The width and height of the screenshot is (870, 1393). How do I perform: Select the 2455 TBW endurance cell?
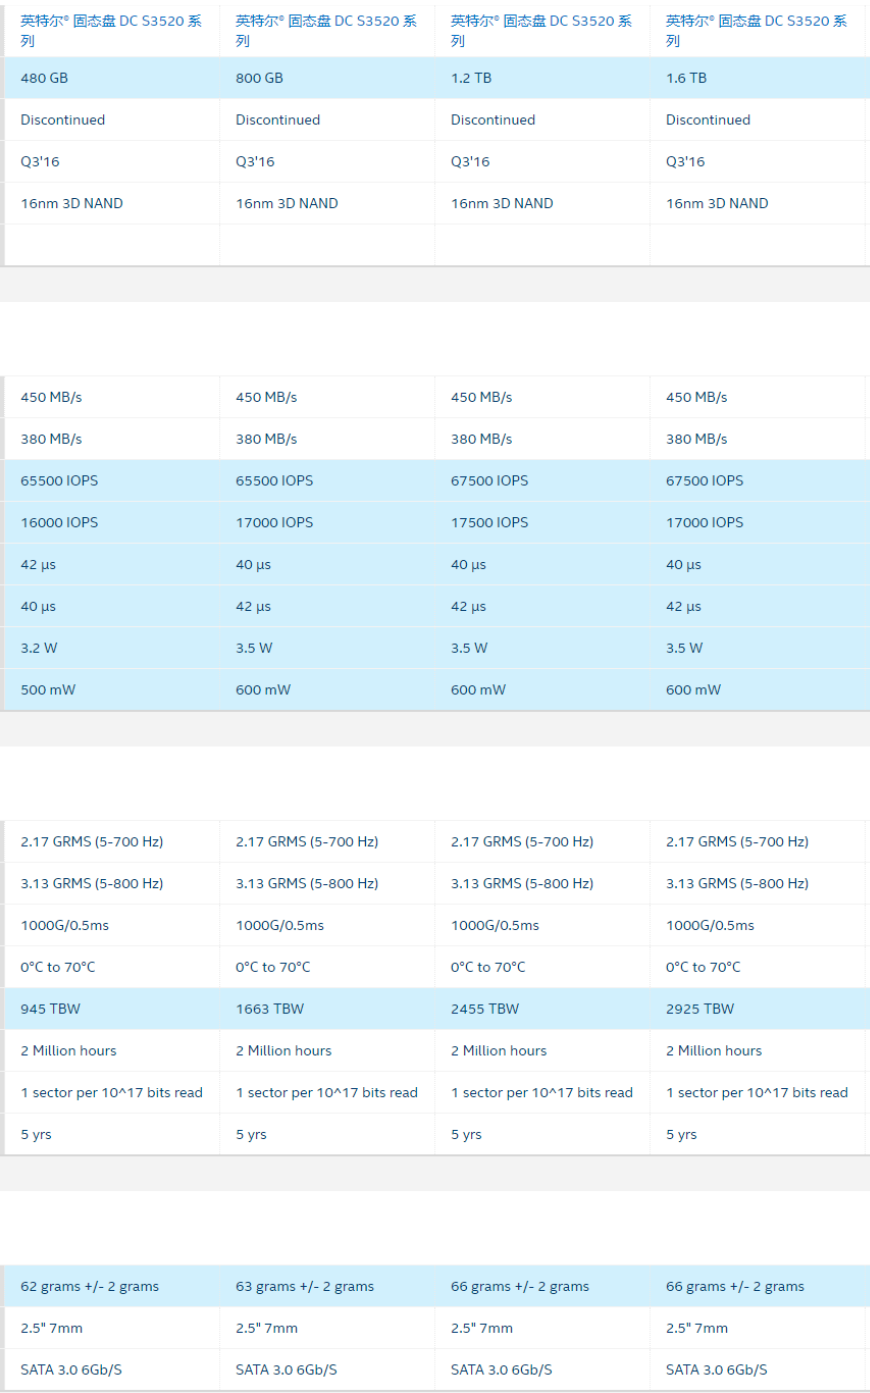tap(542, 1009)
